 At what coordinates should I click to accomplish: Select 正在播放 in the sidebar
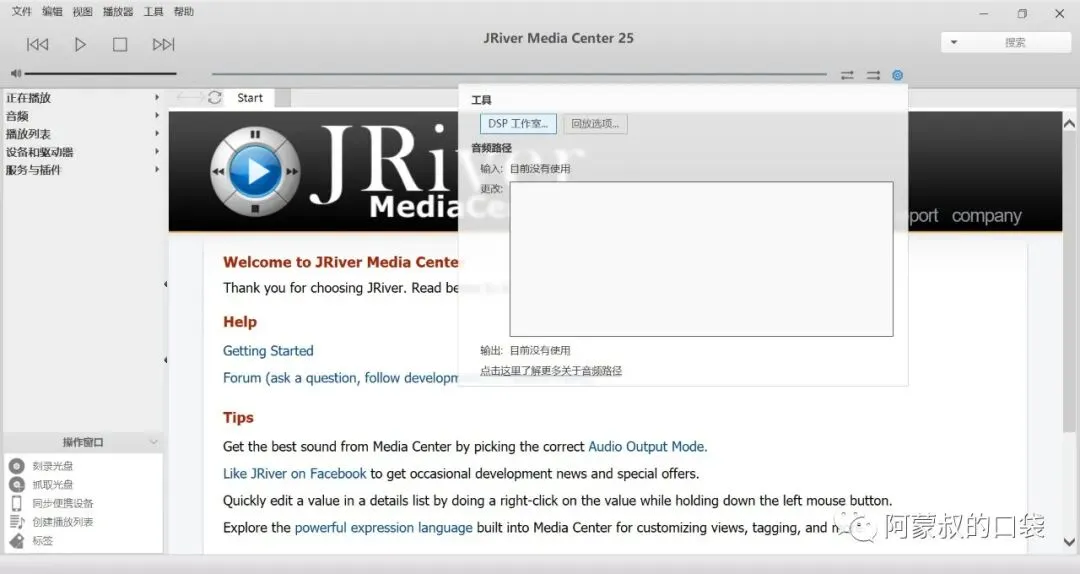pos(28,98)
